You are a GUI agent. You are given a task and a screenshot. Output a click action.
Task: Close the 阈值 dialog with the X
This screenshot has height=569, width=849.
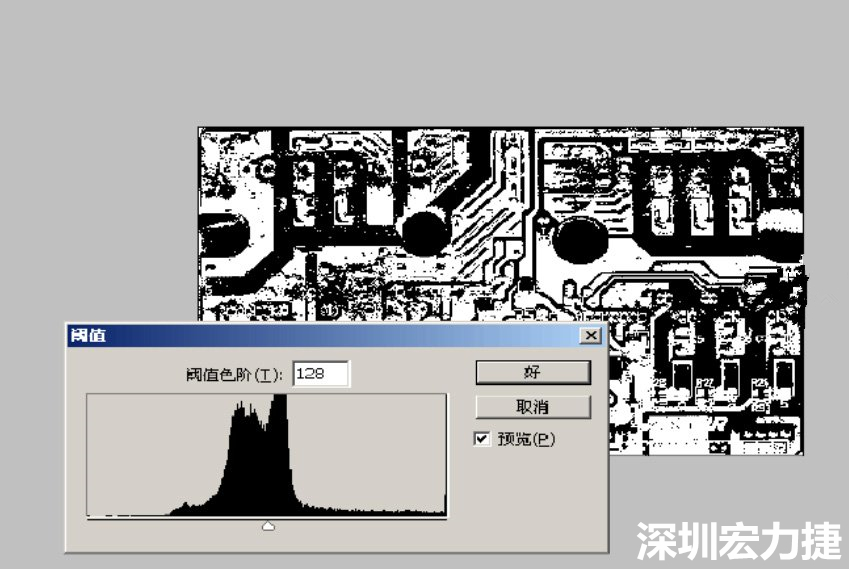(591, 335)
